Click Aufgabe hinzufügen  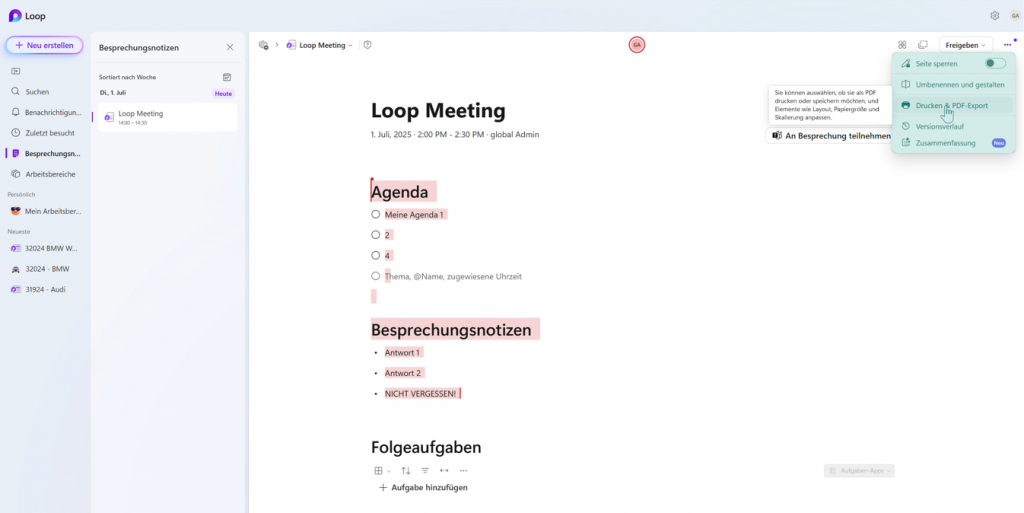coord(423,488)
